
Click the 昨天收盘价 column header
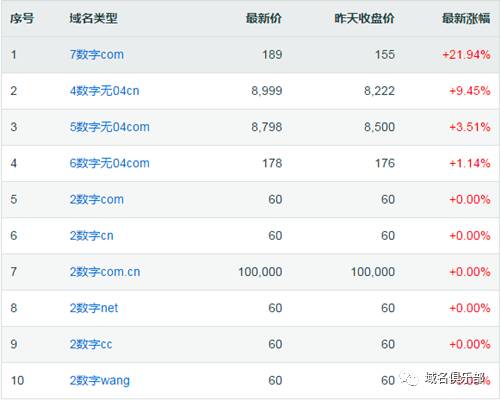[365, 18]
